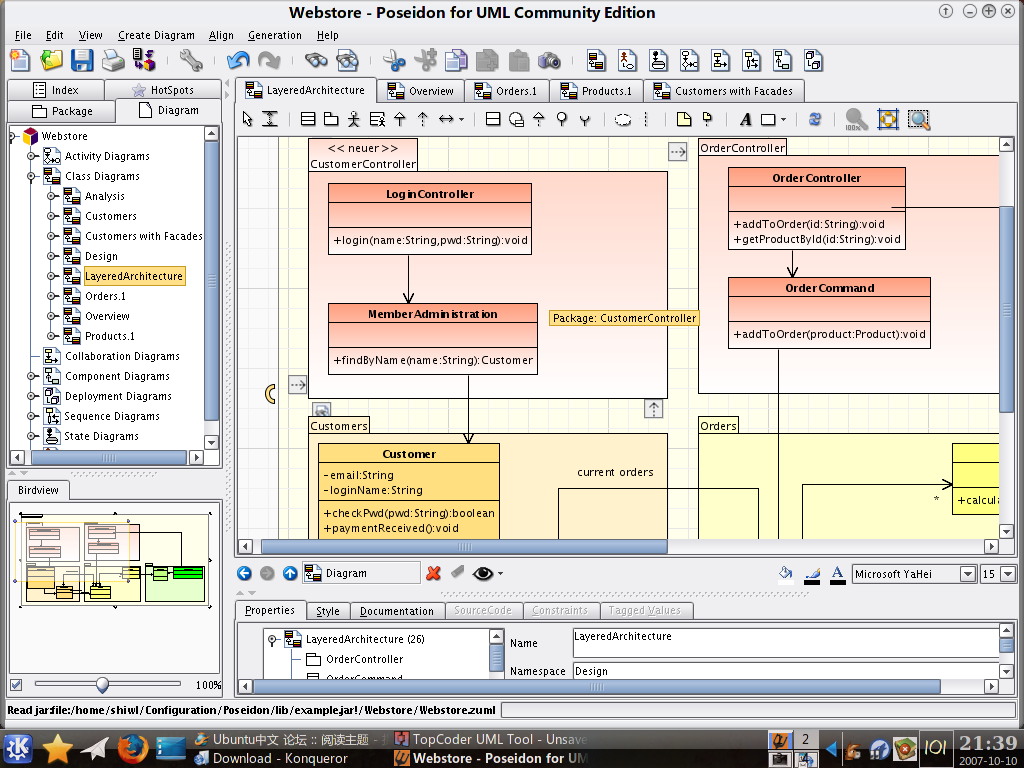Create new use case diagram icon

[627, 61]
